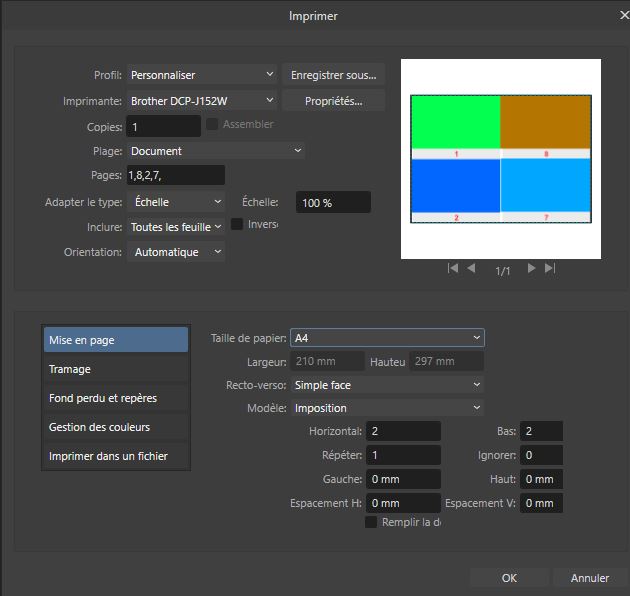Open the Modèle dropdown
630x596 pixels.
tap(387, 408)
